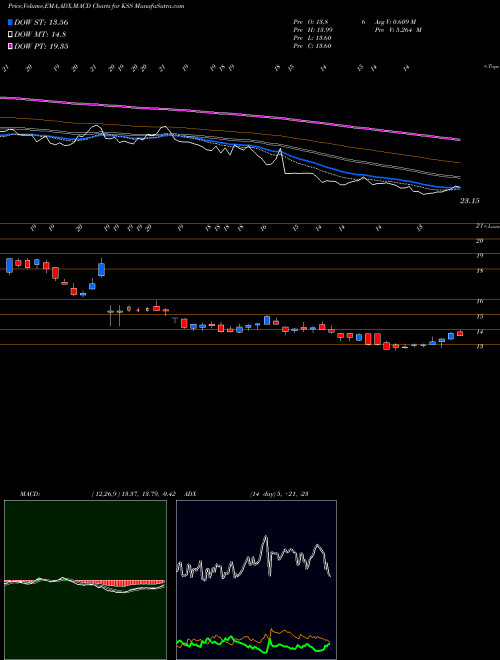500x660 pixels.
Task: Click the 18 price axis label
Action: point(479,271)
